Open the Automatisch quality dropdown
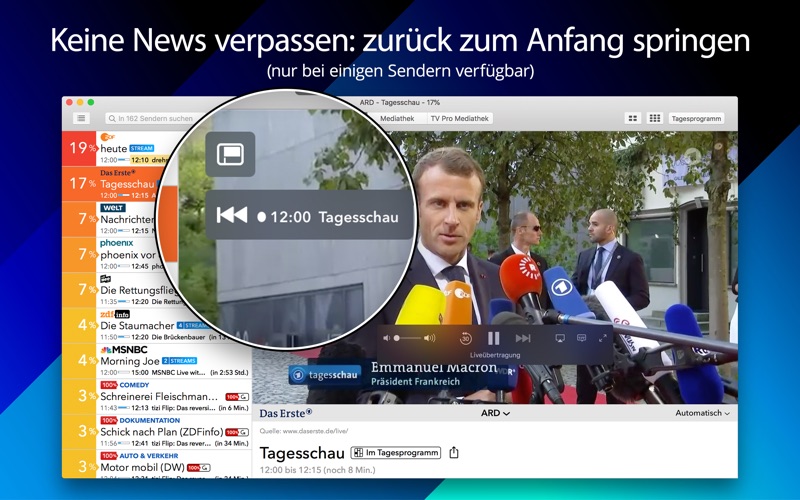Image resolution: width=800 pixels, height=500 pixels. pos(703,413)
